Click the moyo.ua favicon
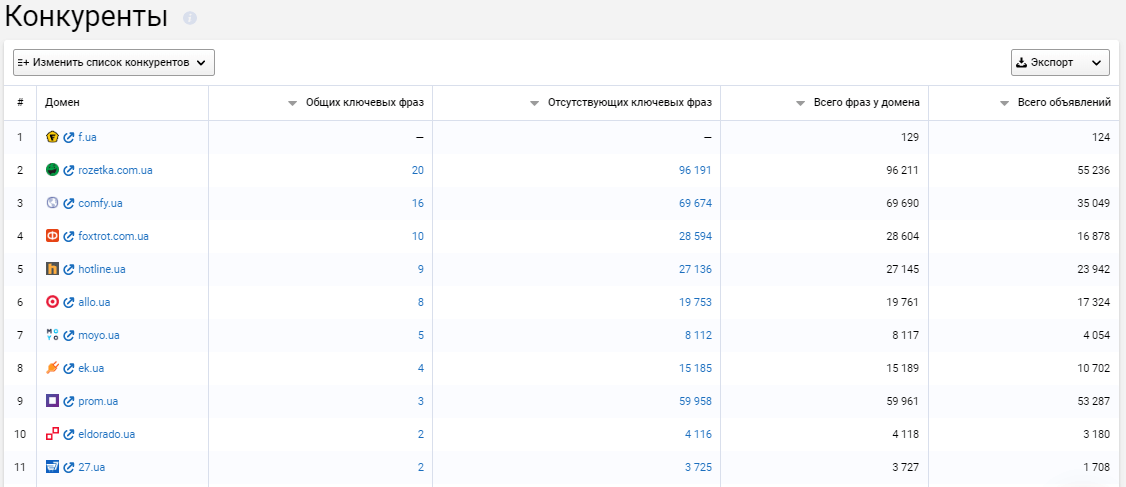This screenshot has height=487, width=1126. [x=52, y=335]
